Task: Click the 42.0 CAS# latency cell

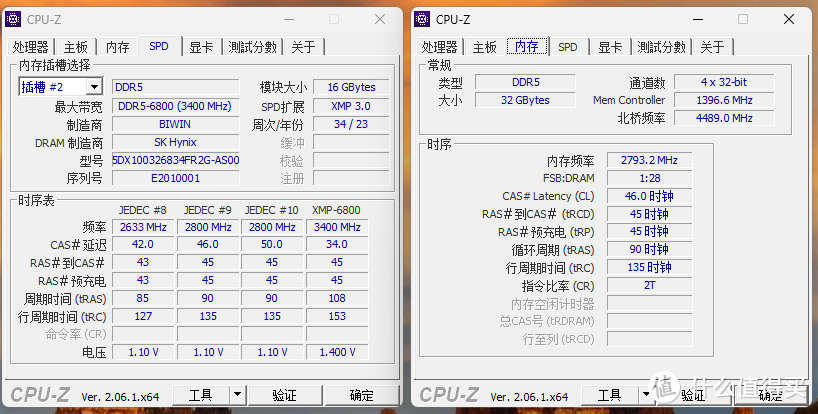Action: click(143, 245)
